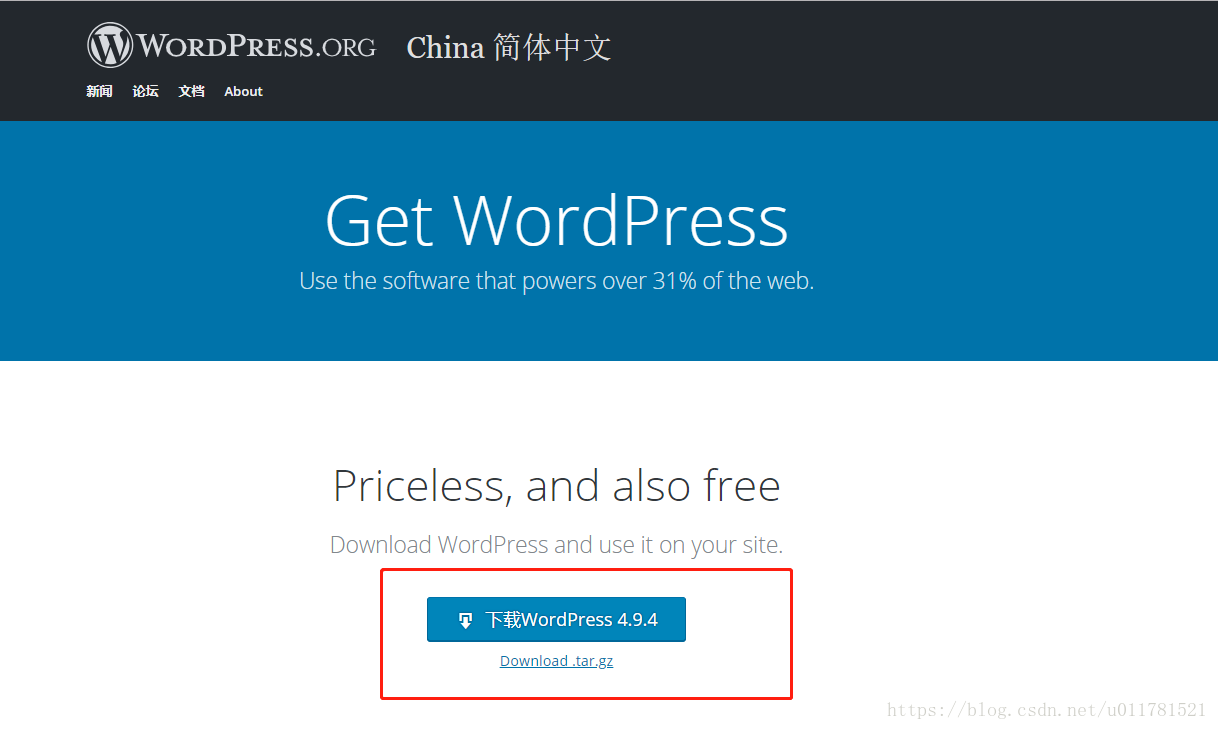Image resolution: width=1218 pixels, height=730 pixels.
Task: Click the blog.csdn.net watermark URL
Action: [1046, 710]
